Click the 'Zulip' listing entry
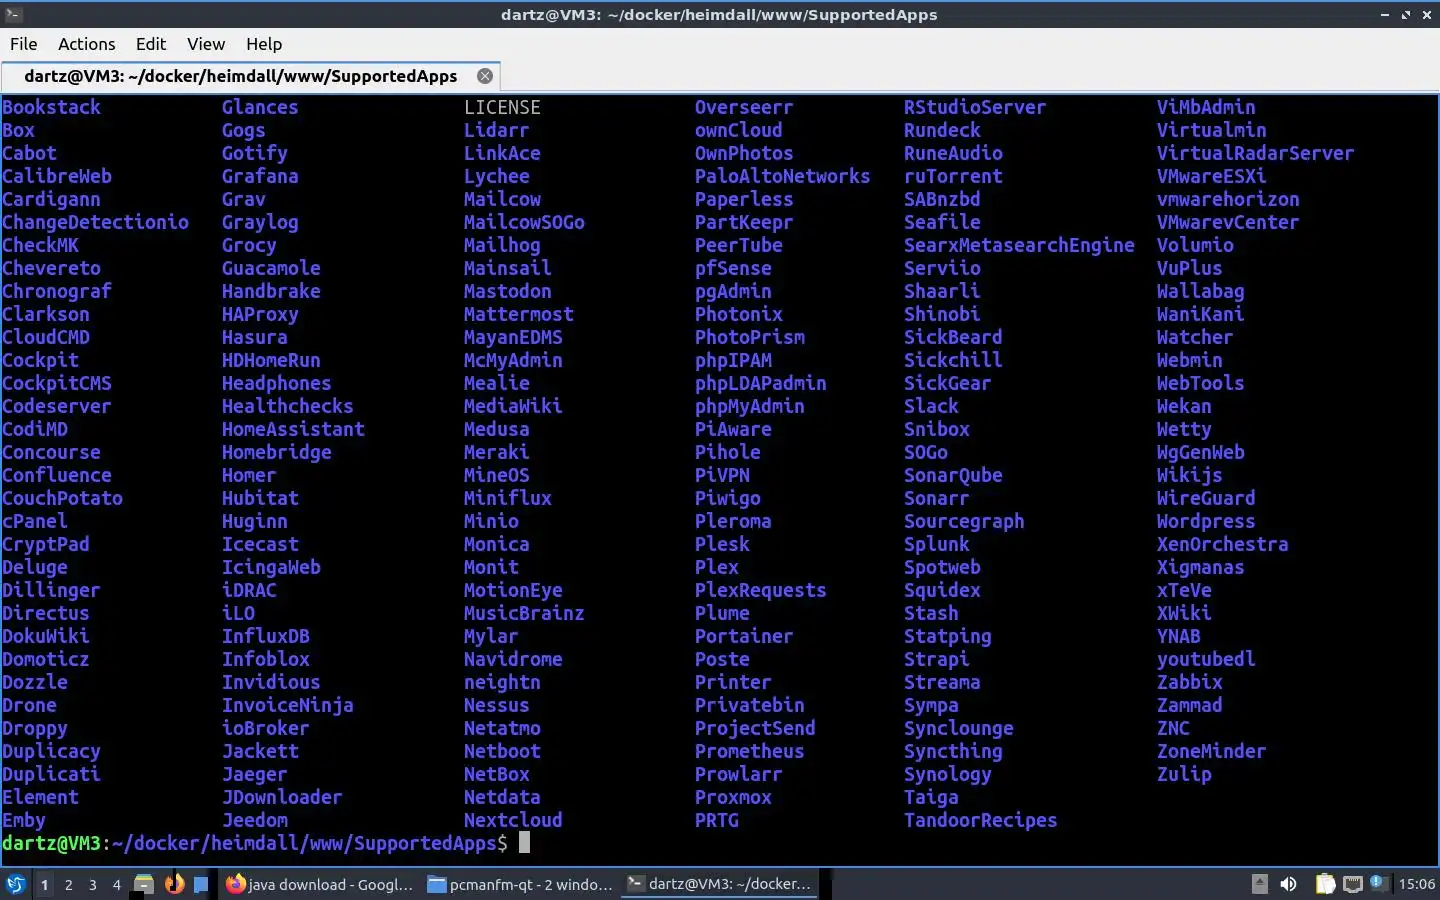 click(1184, 774)
